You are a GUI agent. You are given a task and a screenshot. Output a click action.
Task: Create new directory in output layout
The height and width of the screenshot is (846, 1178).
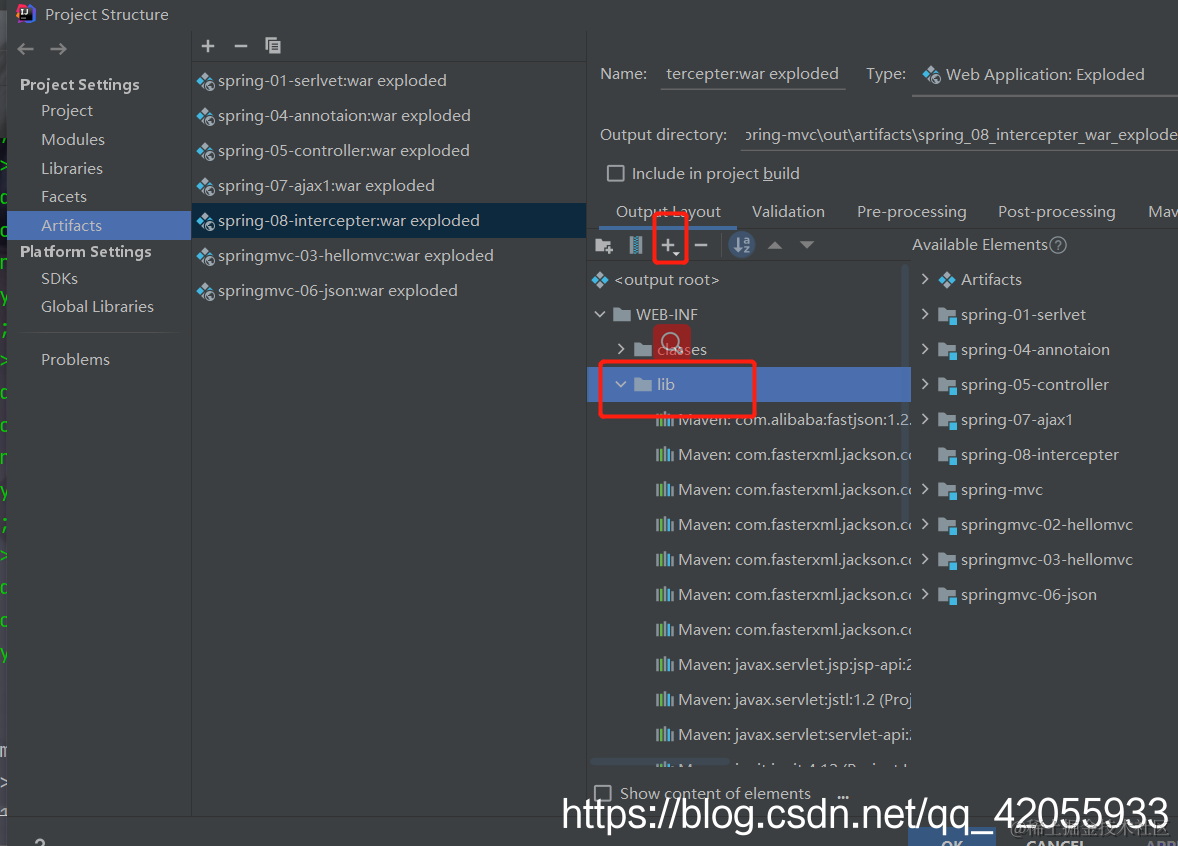tap(604, 245)
